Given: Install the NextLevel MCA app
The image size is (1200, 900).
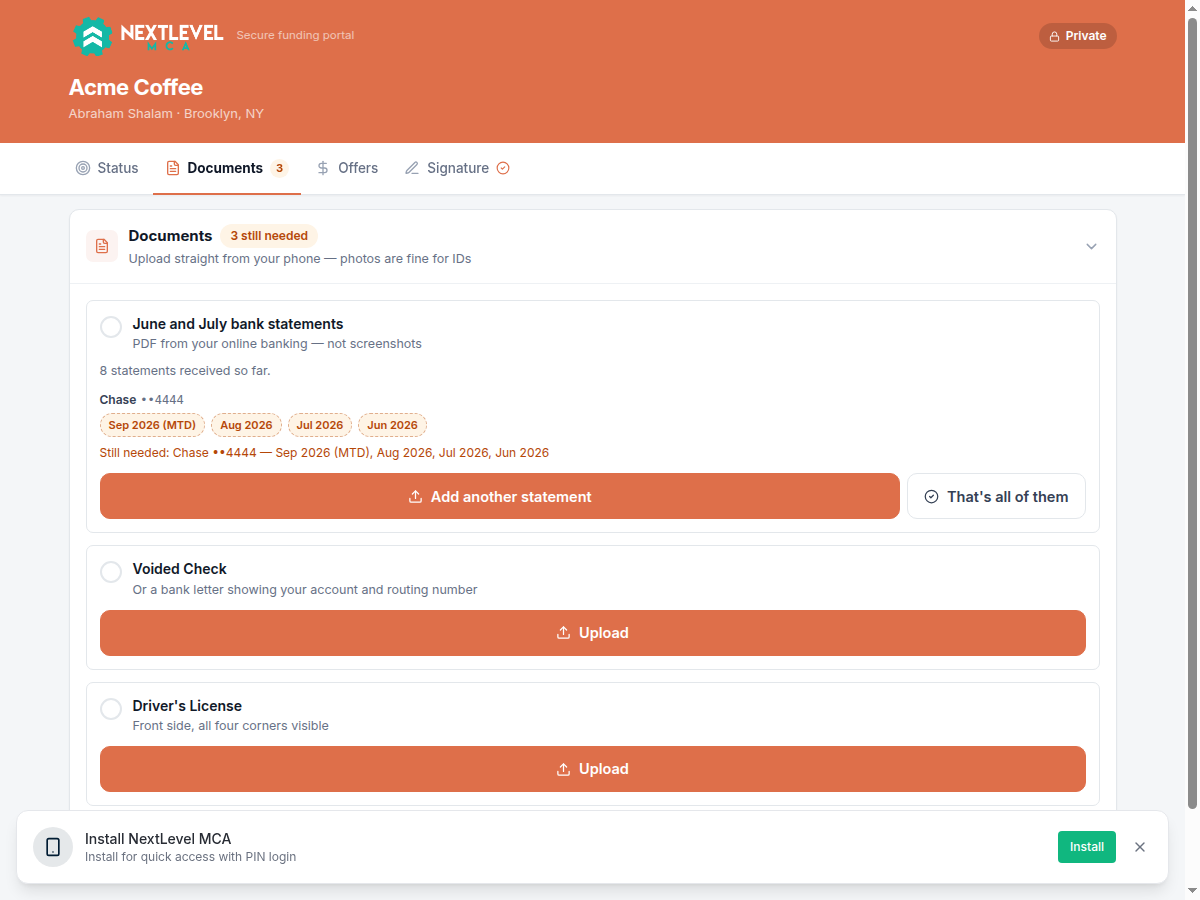Looking at the screenshot, I should click(1087, 847).
